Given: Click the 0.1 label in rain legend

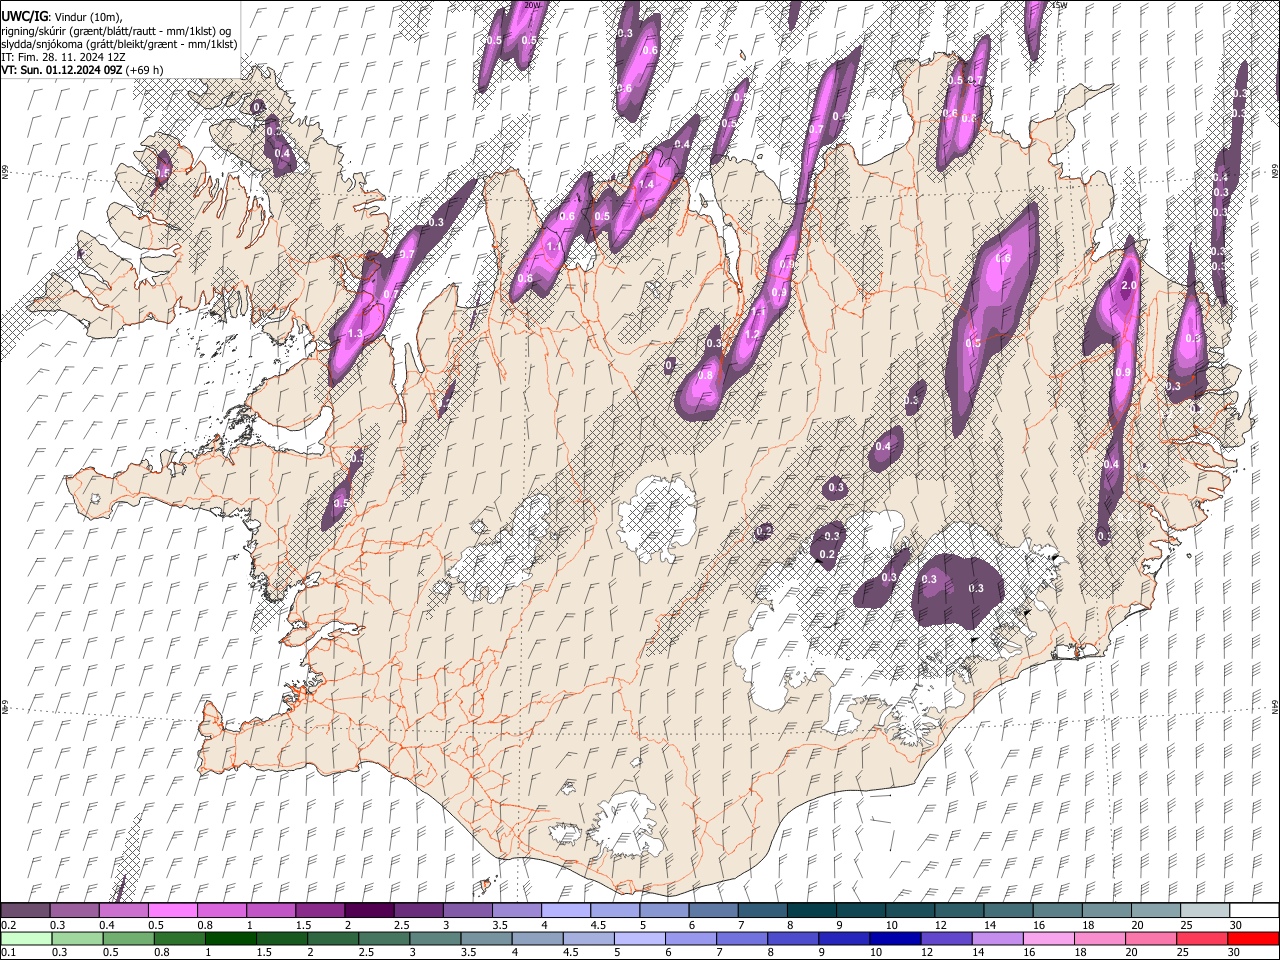Looking at the screenshot, I should [8, 953].
